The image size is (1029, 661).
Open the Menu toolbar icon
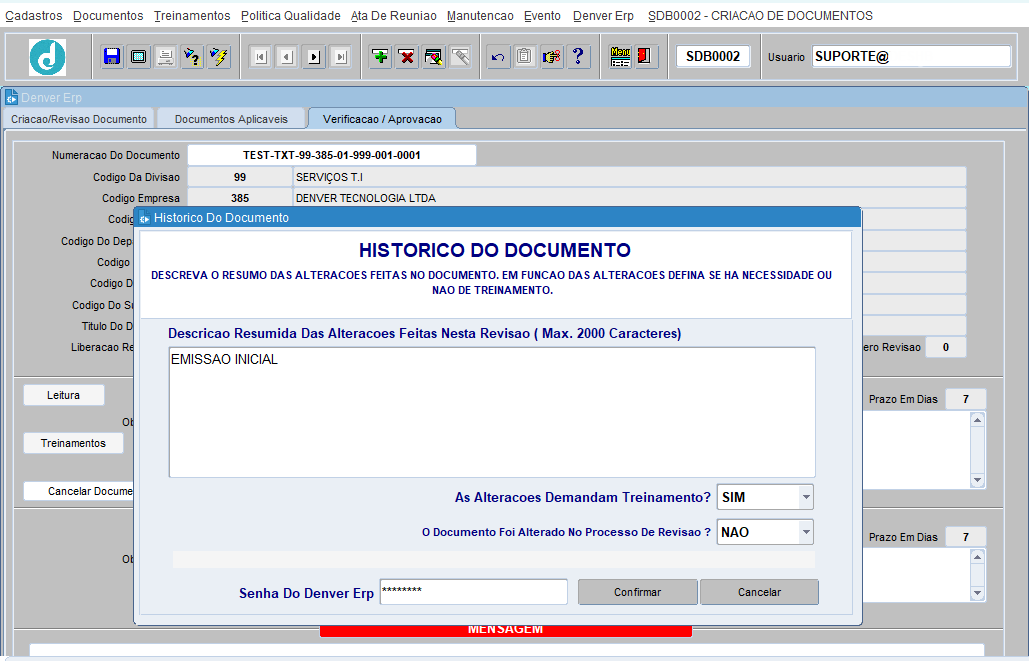point(620,56)
